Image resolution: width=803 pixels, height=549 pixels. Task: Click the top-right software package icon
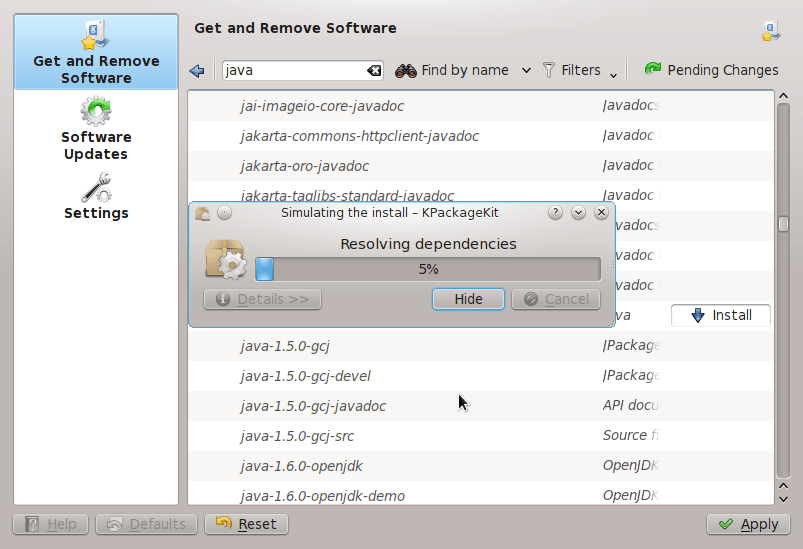pos(771,31)
